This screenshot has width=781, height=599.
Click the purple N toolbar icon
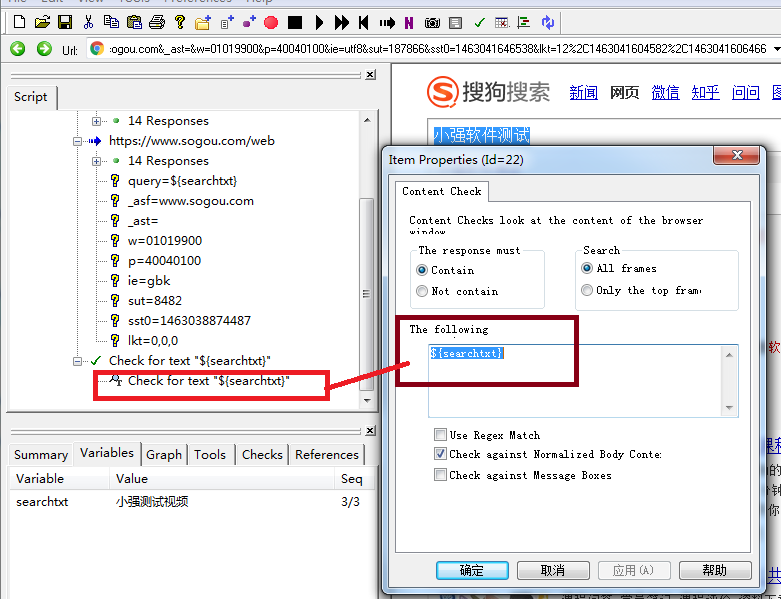[x=409, y=22]
